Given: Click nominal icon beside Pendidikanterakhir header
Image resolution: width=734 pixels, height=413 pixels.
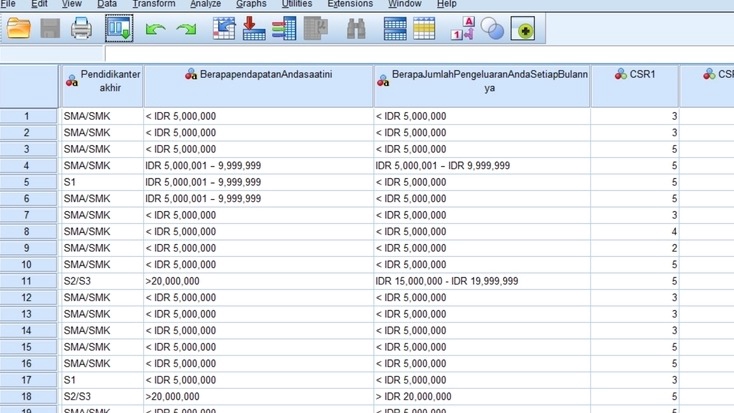Looking at the screenshot, I should (x=72, y=81).
